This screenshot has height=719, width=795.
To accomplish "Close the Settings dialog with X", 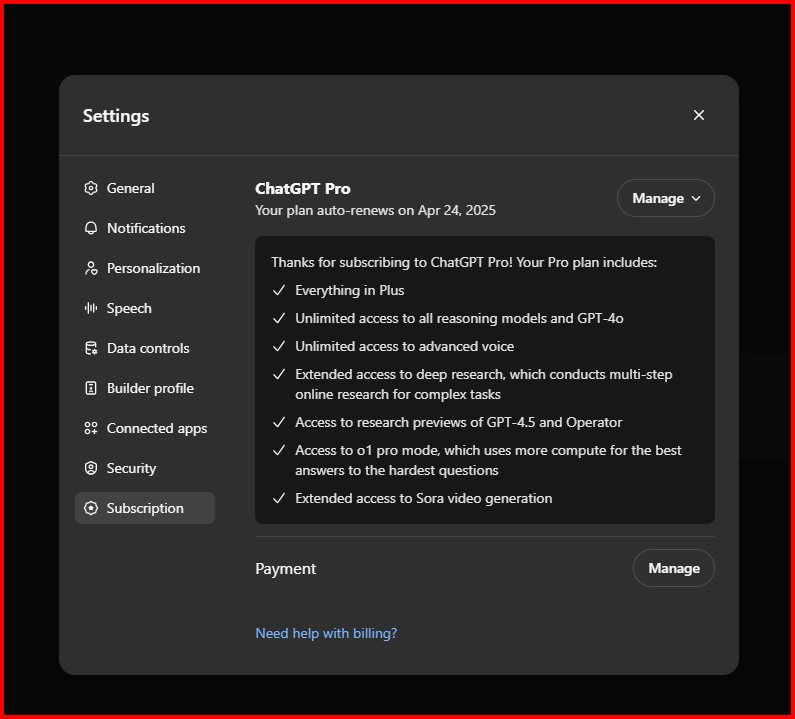I will pos(699,115).
